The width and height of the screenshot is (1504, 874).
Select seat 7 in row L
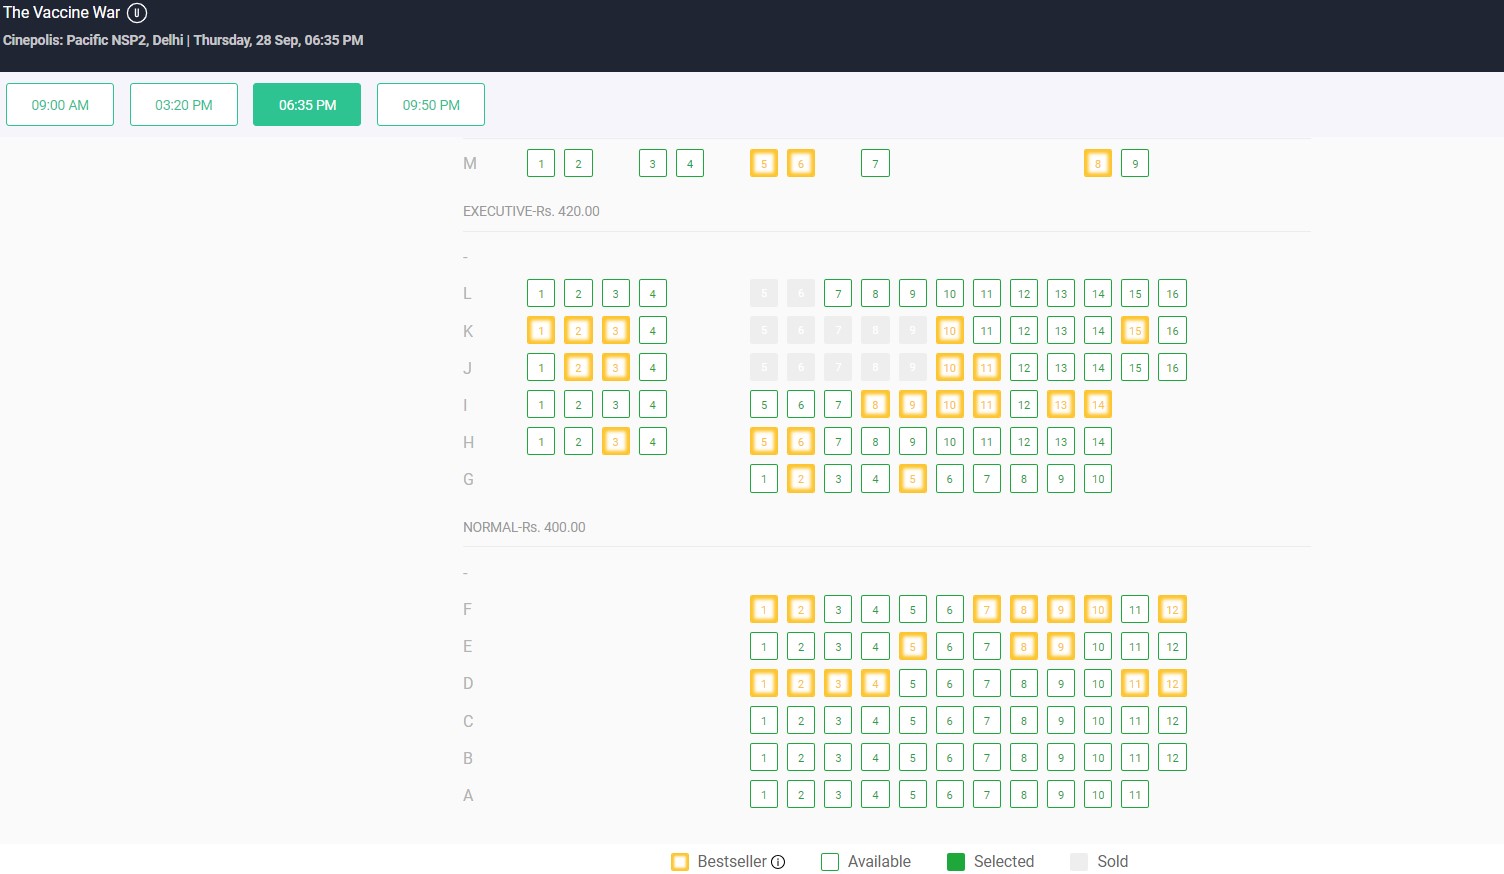point(838,294)
